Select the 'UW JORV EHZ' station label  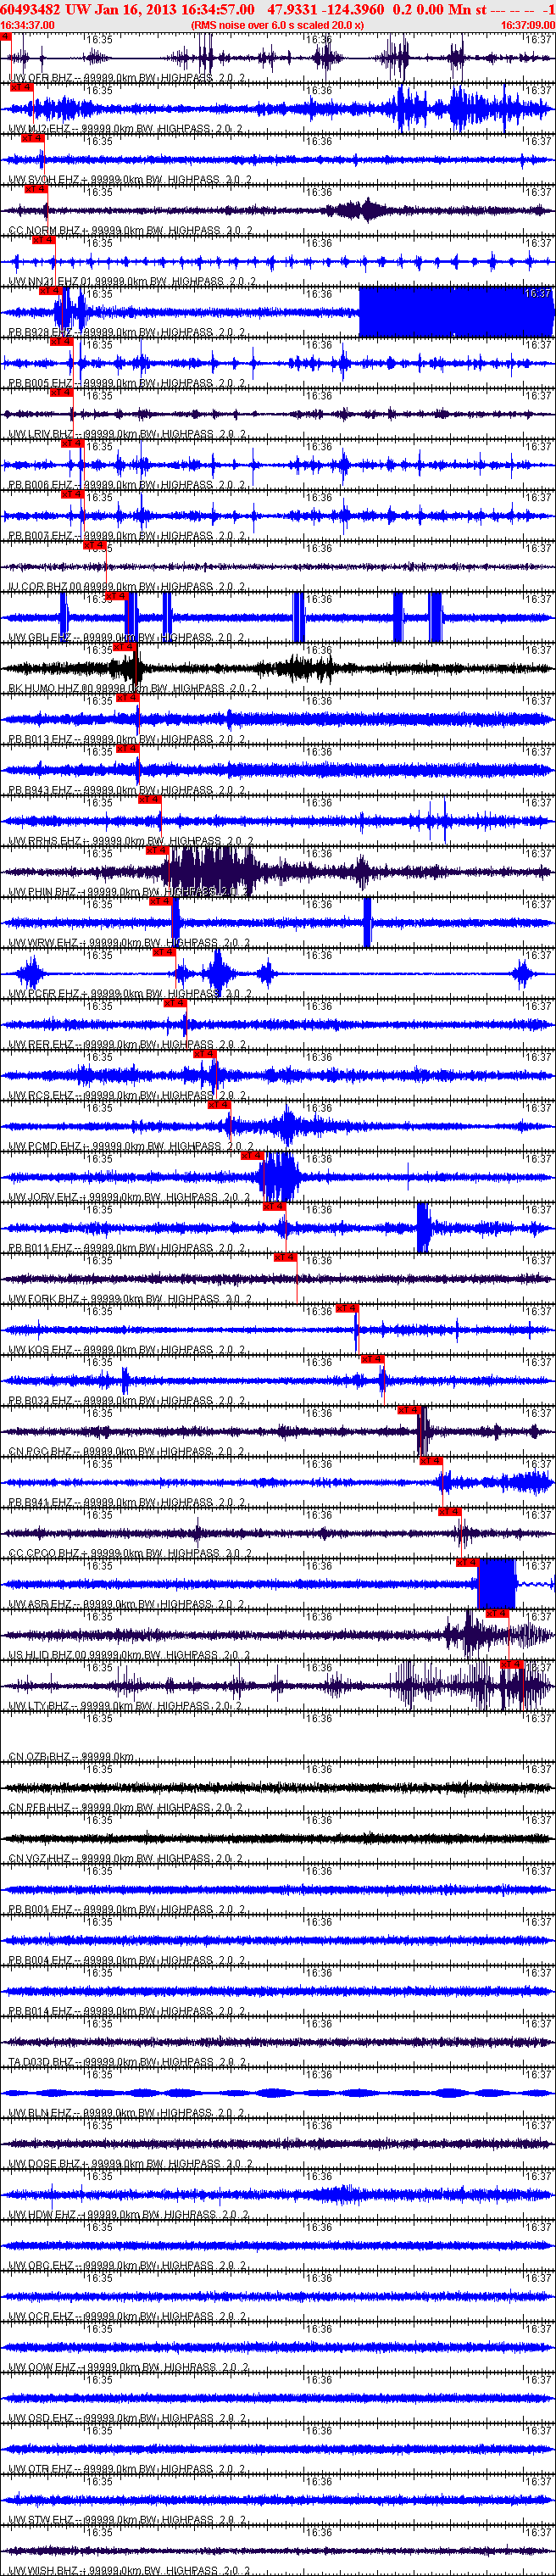(x=43, y=1197)
